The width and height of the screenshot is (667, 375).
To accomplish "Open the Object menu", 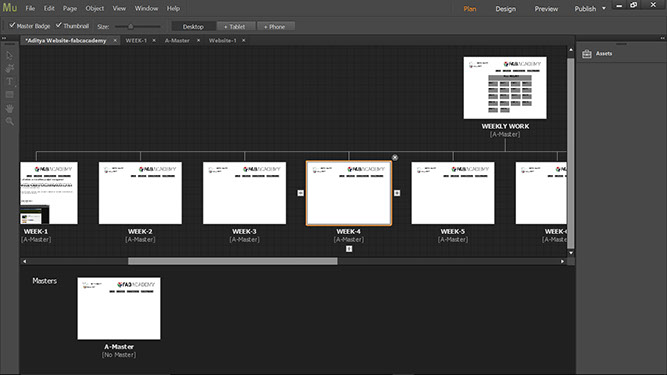I will (94, 9).
